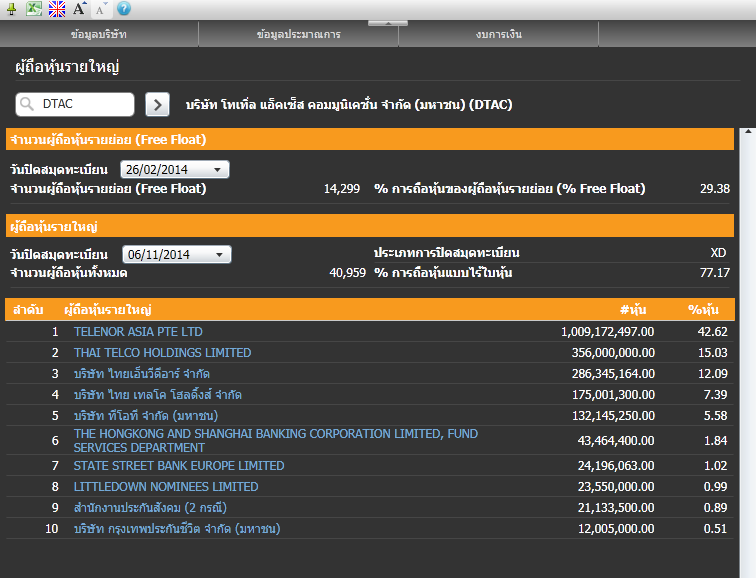Open the ข้อมูลประมาณการ tab
This screenshot has width=756, height=578.
pos(298,34)
